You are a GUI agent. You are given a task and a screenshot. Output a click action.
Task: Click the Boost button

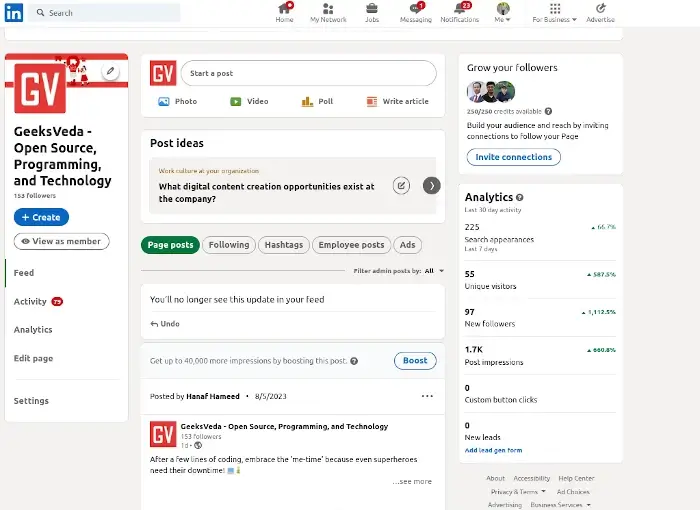click(x=415, y=361)
